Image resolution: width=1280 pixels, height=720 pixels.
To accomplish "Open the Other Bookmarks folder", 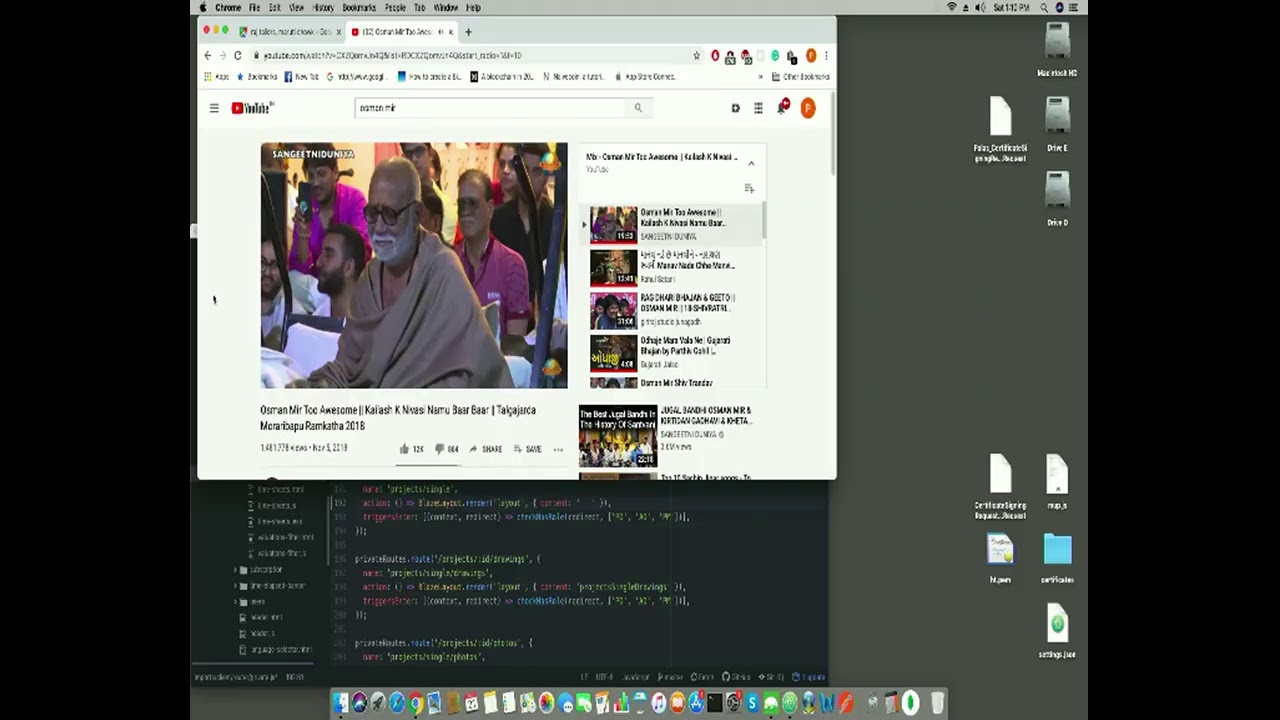I will (x=799, y=76).
